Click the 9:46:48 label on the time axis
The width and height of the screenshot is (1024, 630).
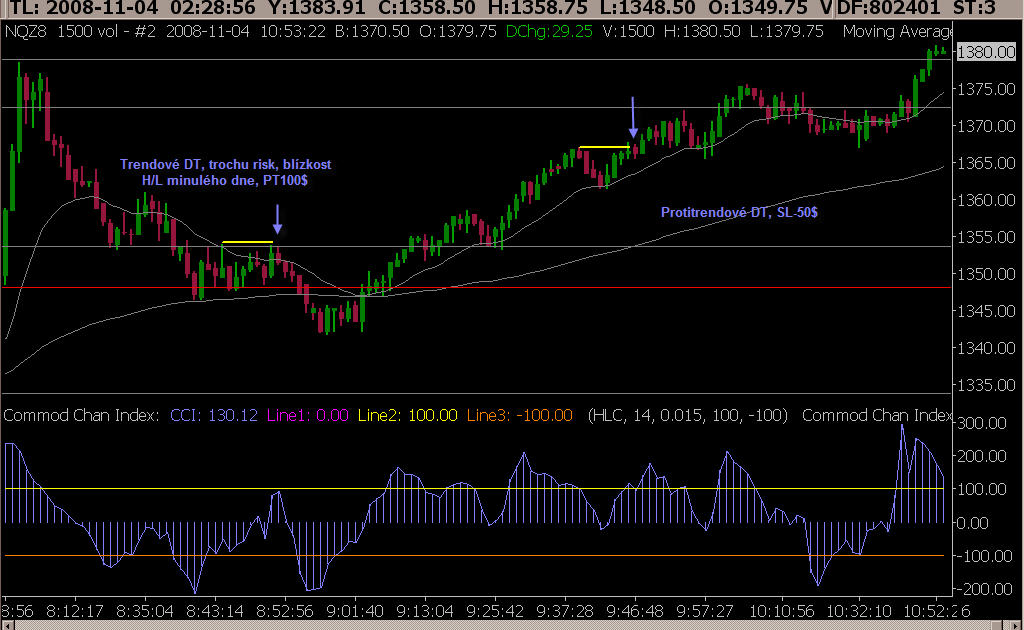click(635, 612)
